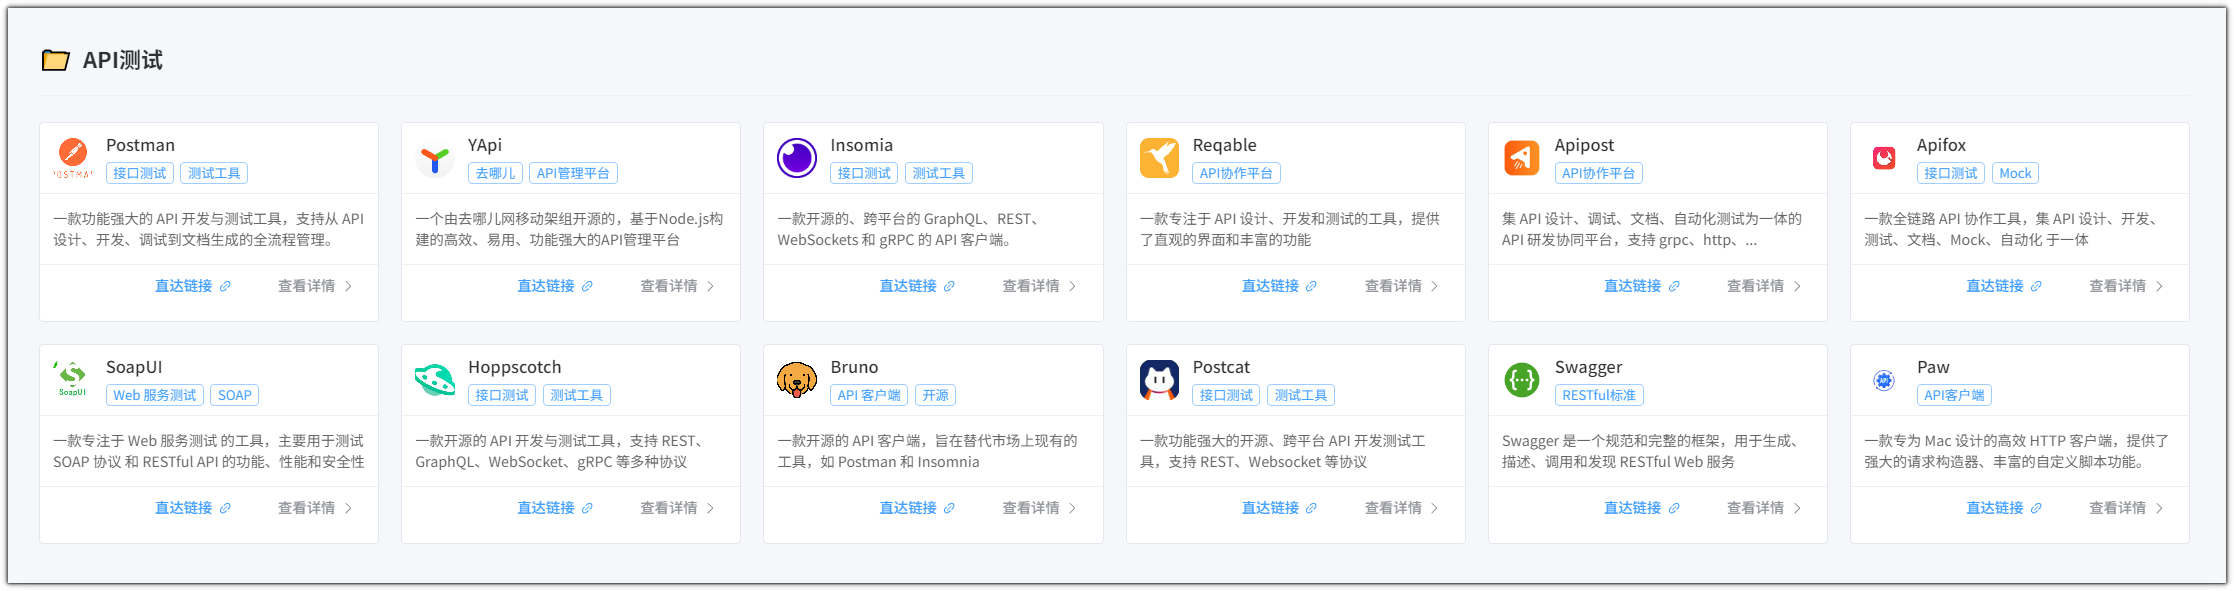Image resolution: width=2234 pixels, height=591 pixels.
Task: Click the Postman card title
Action: pos(140,145)
